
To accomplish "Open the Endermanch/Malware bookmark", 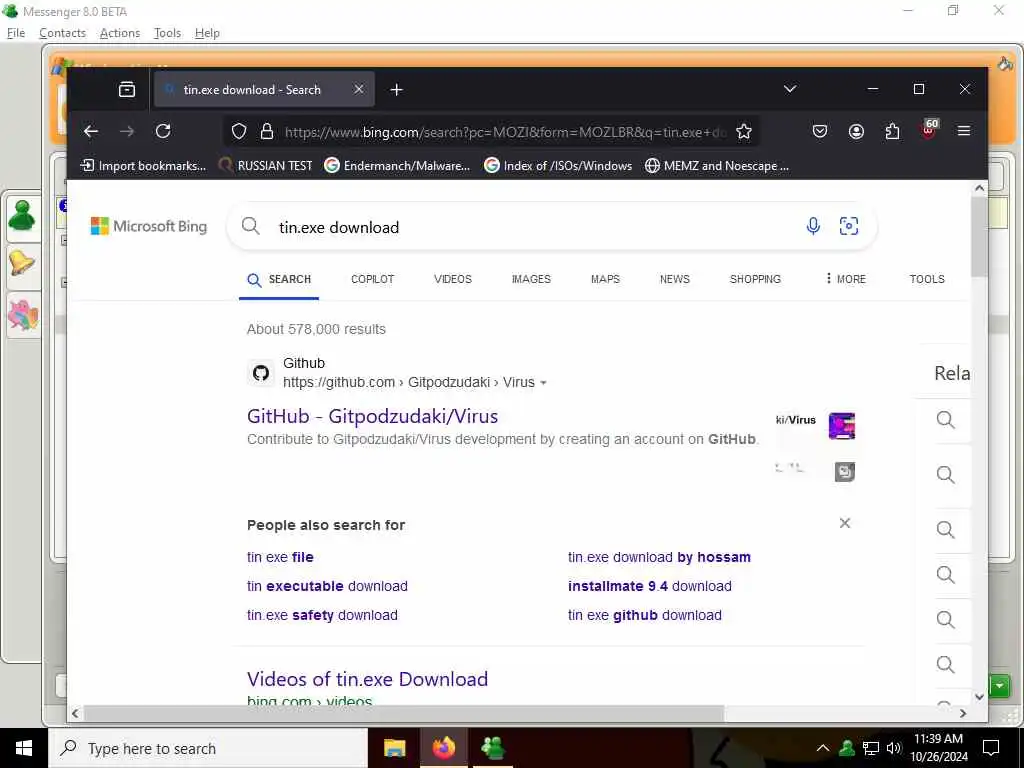I will pyautogui.click(x=397, y=166).
